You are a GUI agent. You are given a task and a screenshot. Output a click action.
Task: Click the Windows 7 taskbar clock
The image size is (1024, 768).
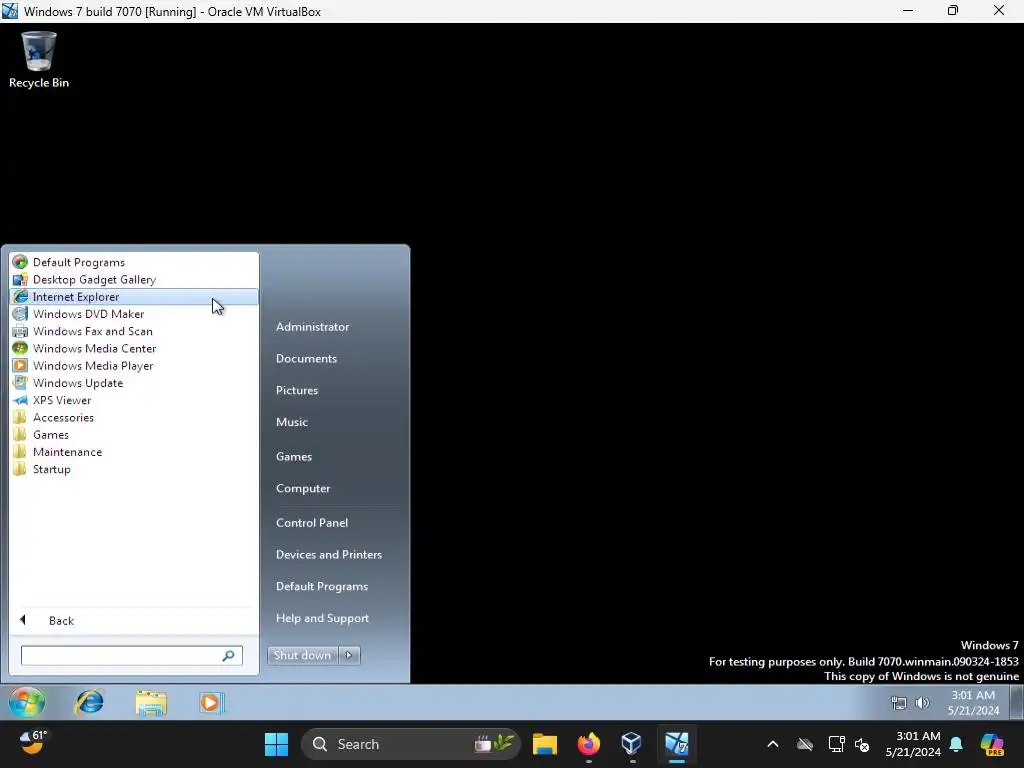pyautogui.click(x=973, y=703)
